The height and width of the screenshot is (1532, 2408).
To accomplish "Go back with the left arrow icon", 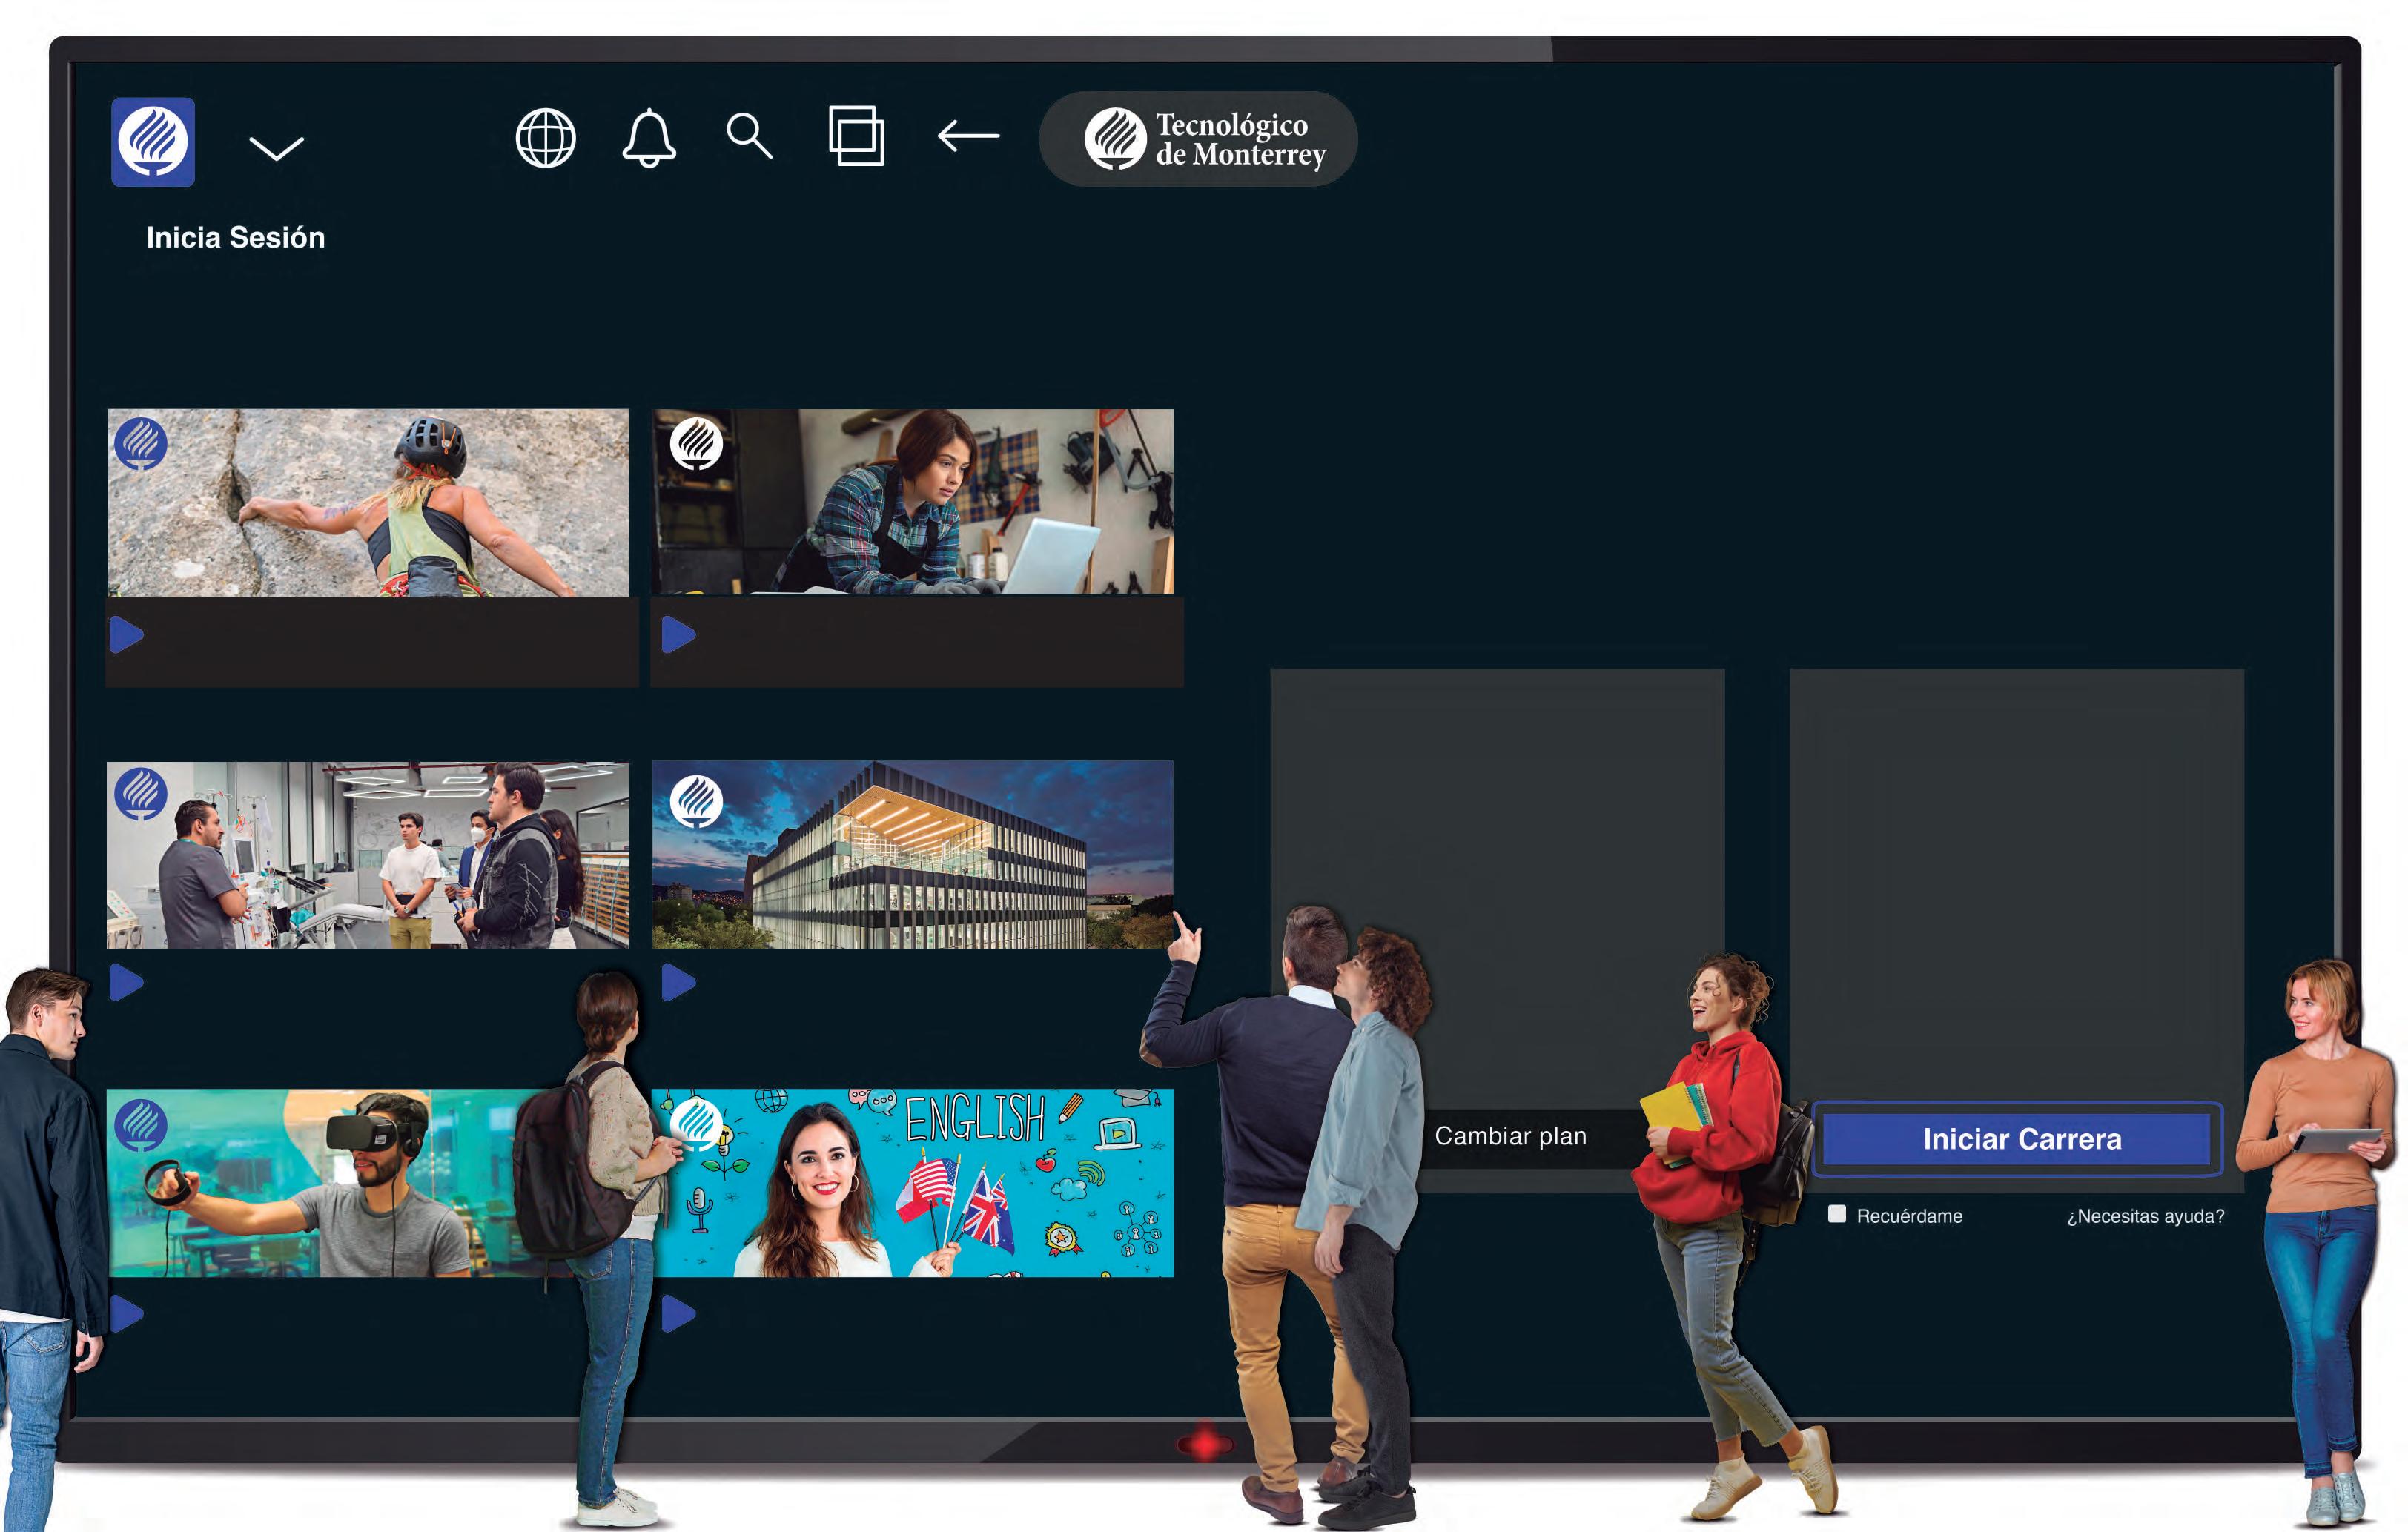I will (x=968, y=136).
